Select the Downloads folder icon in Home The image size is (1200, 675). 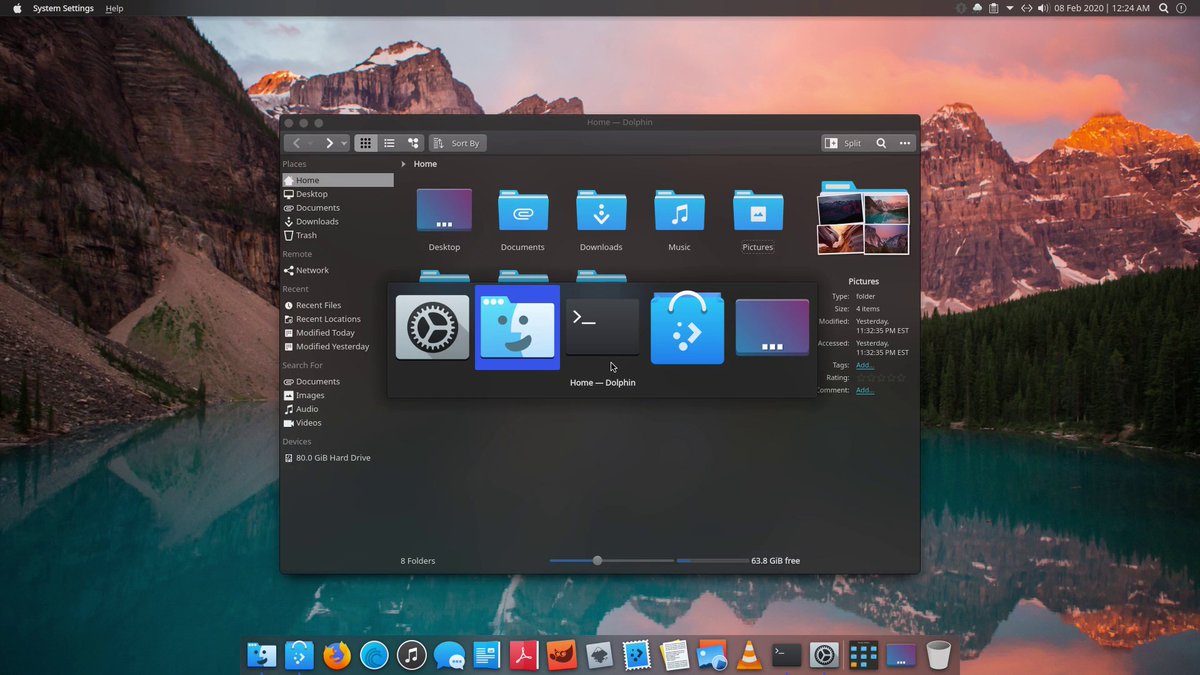[601, 211]
